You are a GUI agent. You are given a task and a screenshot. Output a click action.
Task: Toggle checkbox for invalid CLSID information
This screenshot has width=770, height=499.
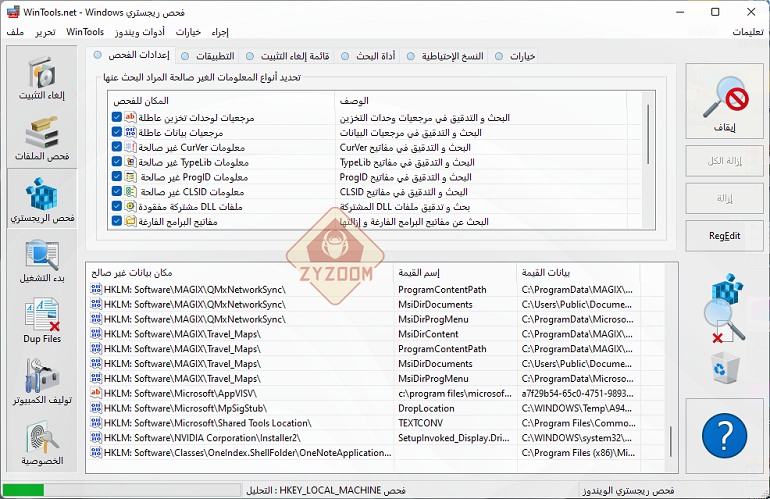coord(116,191)
